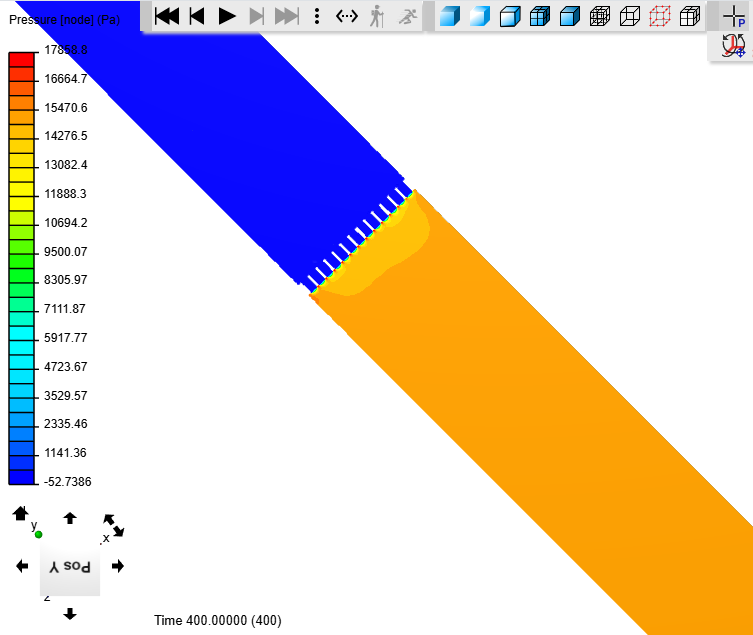
Task: Select the second light-blue smooth shaded cube
Action: click(x=480, y=16)
